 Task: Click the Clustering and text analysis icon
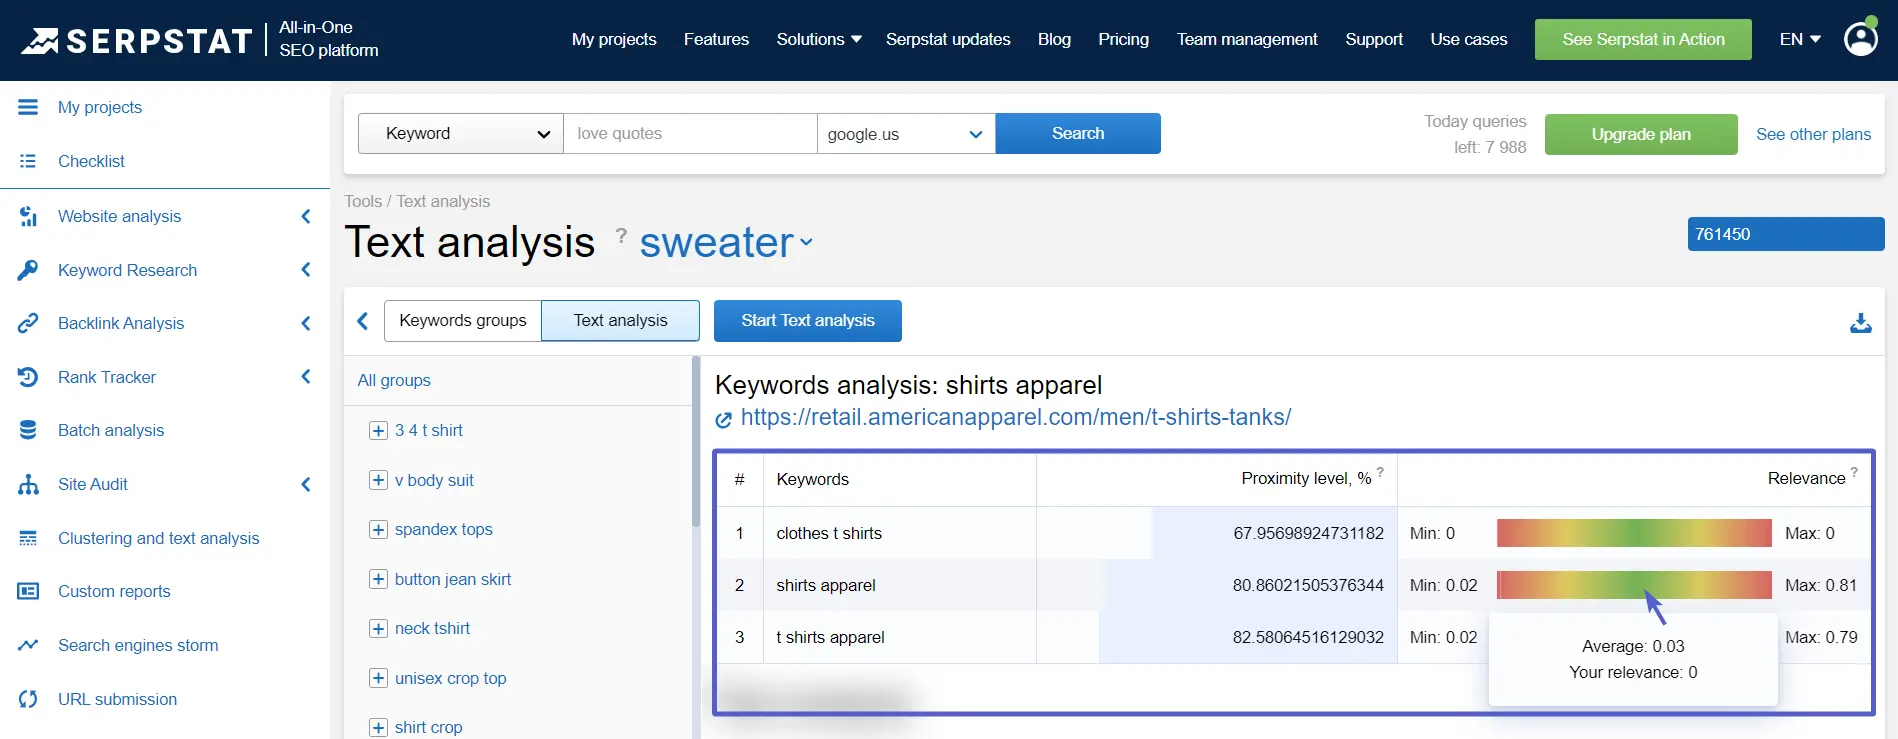28,538
